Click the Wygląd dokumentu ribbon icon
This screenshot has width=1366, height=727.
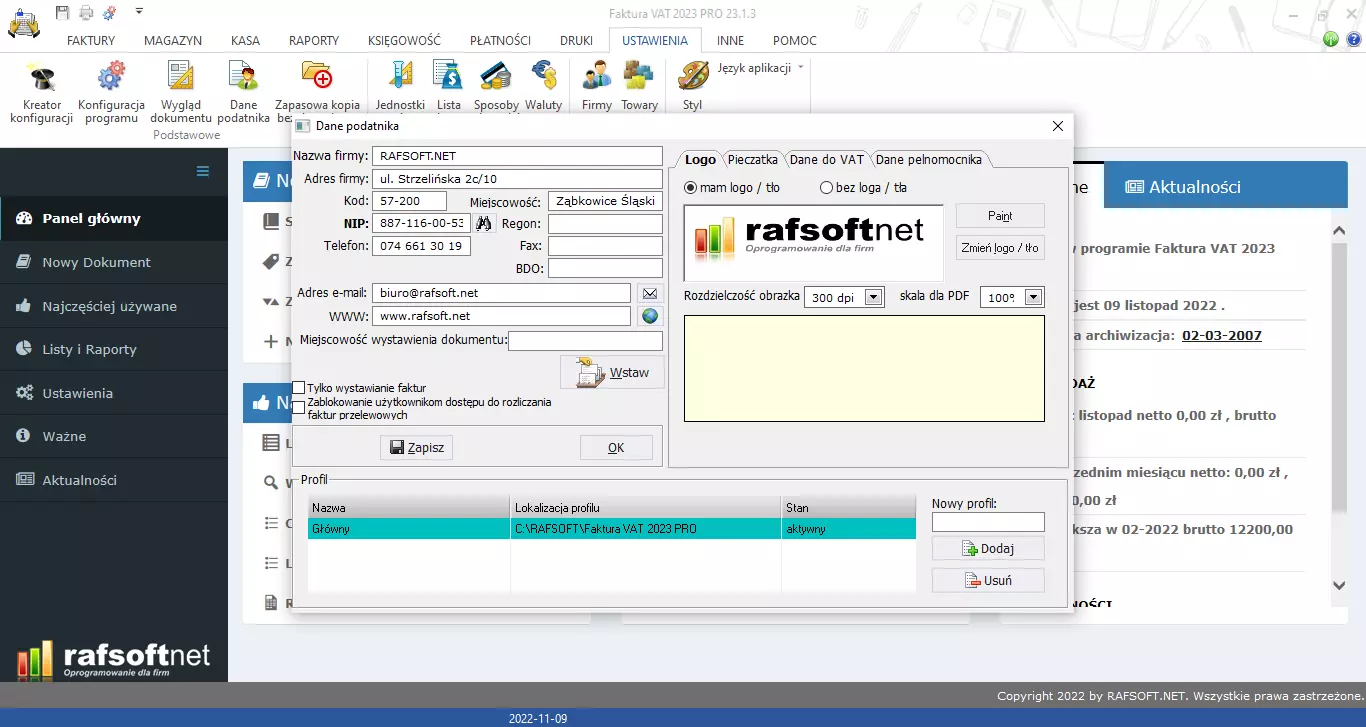pos(180,77)
